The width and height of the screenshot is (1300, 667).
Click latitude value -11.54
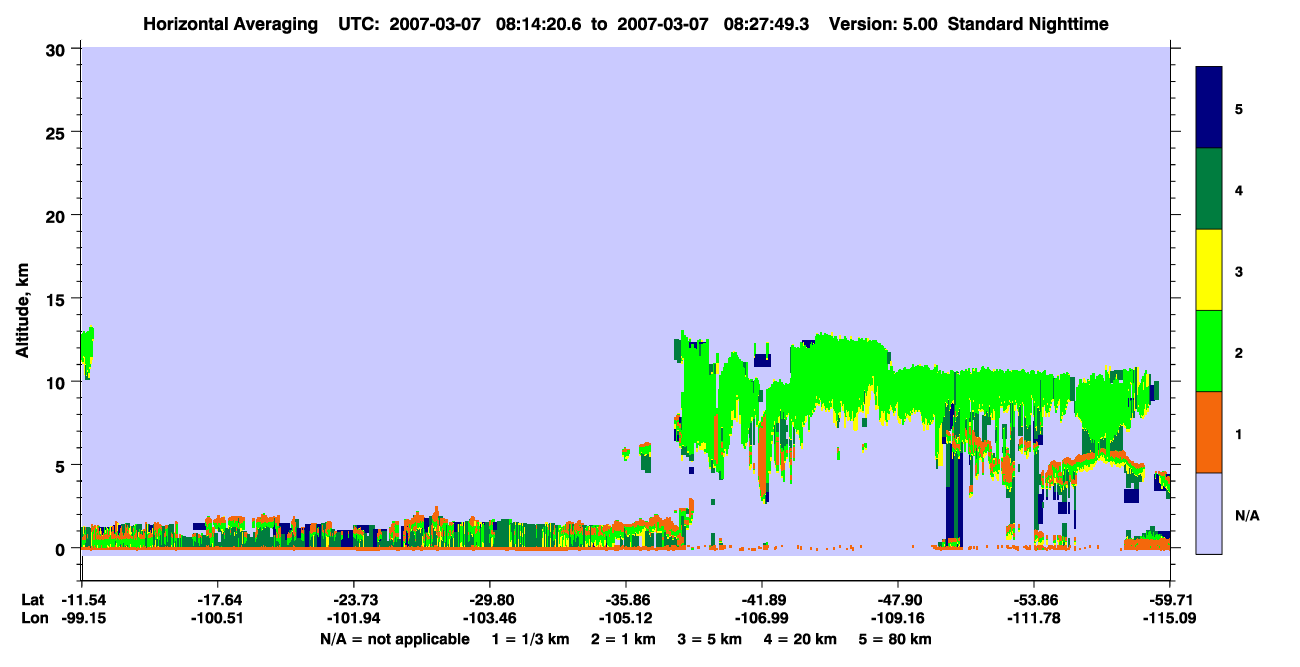point(82,600)
